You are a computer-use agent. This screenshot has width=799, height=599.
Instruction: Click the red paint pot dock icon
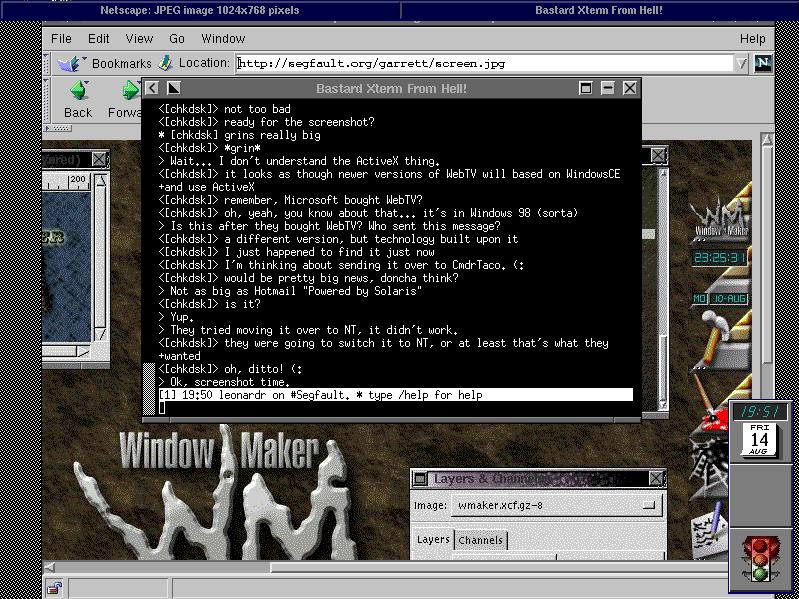pos(713,405)
